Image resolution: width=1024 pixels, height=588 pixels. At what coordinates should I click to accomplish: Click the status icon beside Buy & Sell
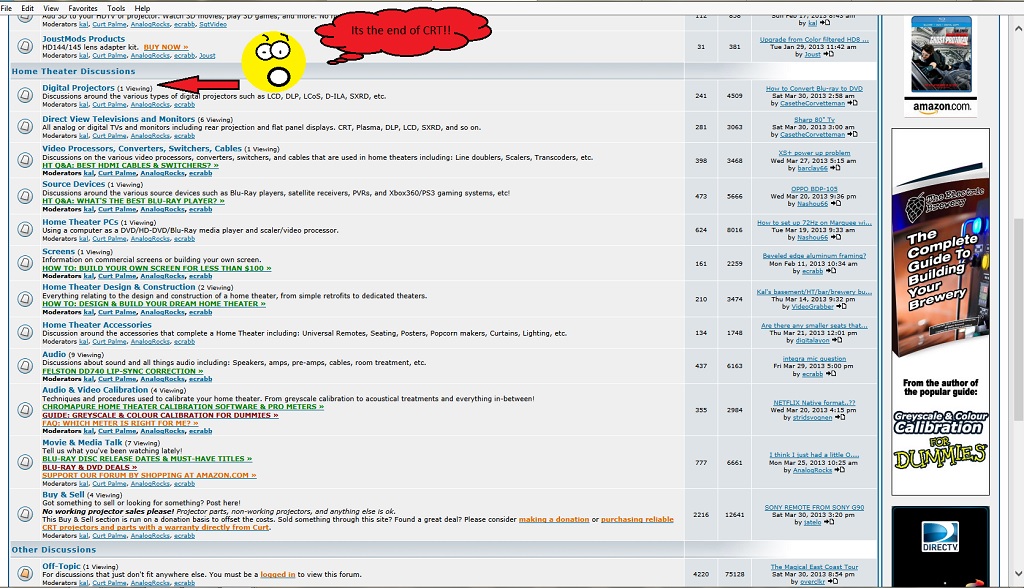point(25,514)
